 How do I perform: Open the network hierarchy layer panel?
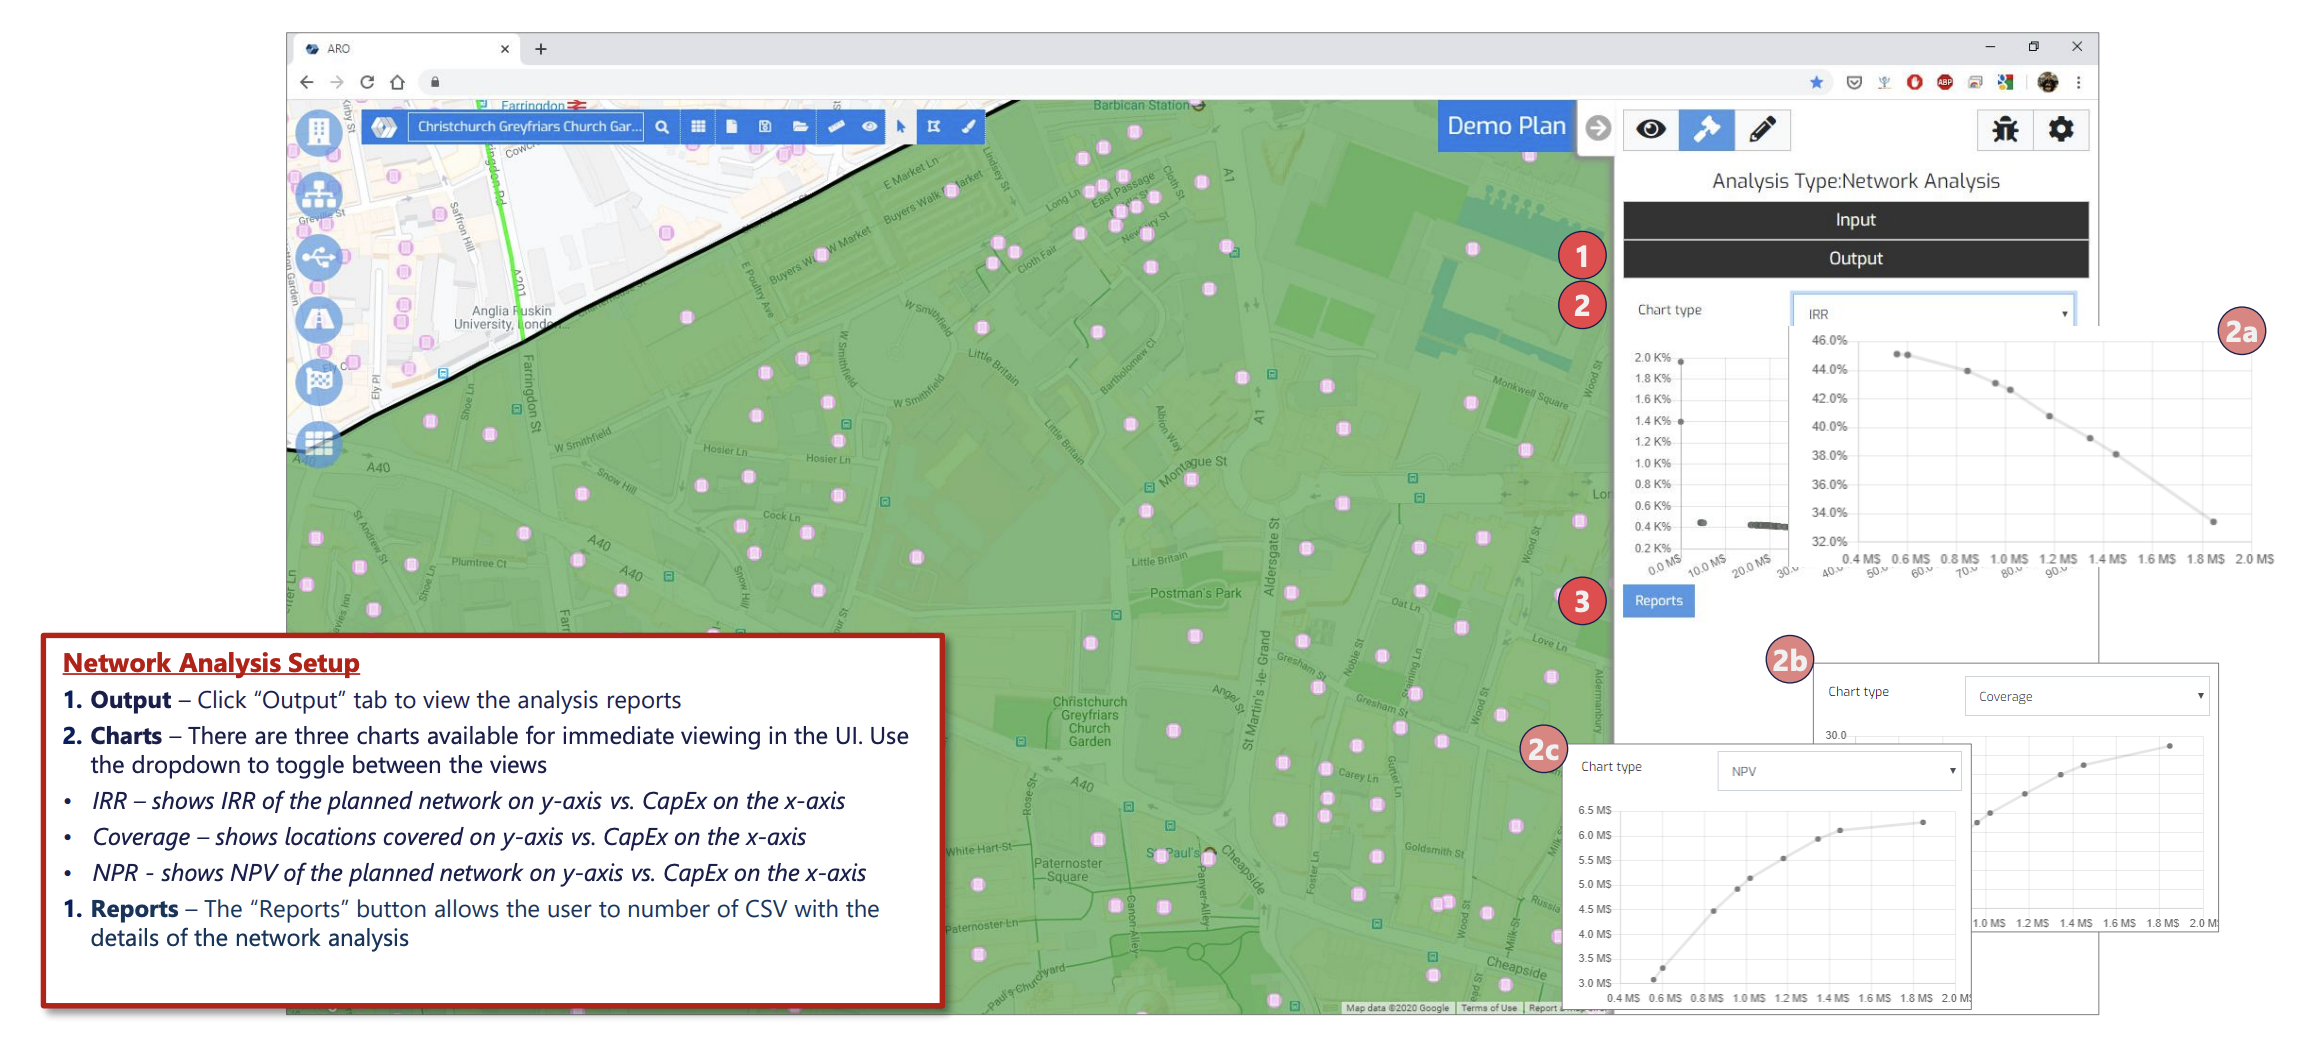point(319,194)
